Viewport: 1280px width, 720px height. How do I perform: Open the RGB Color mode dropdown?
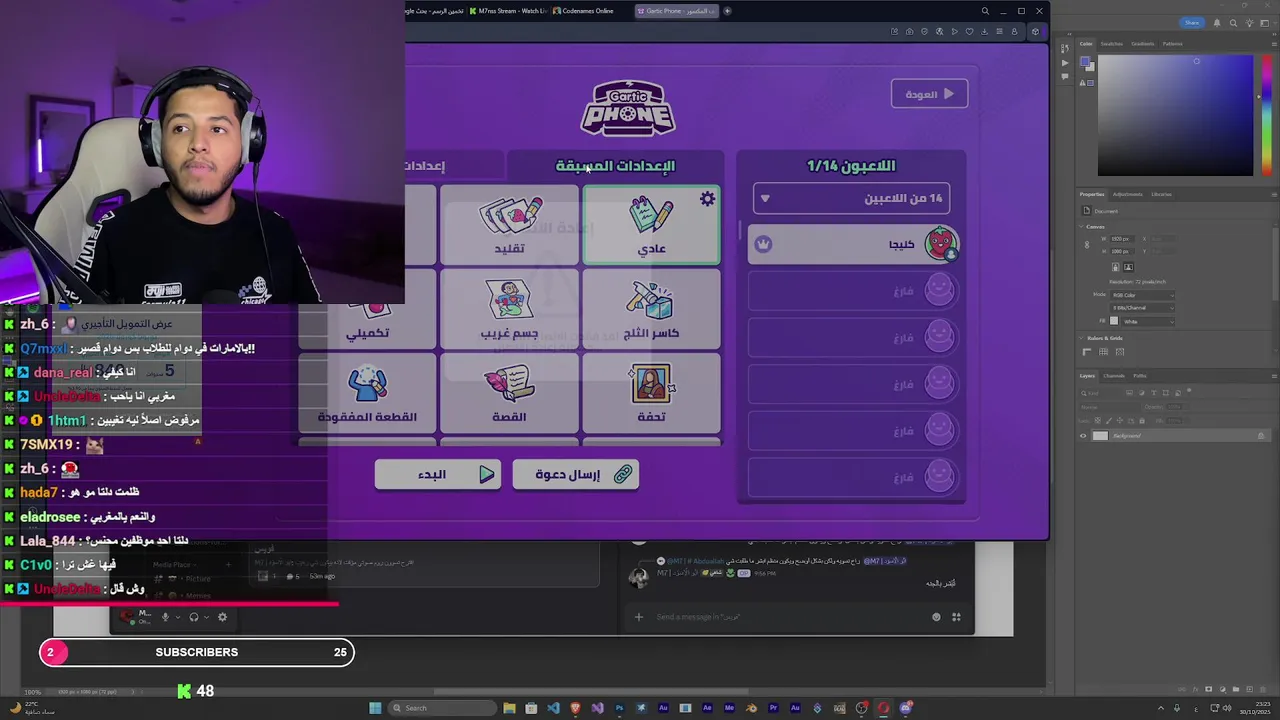[1140, 295]
